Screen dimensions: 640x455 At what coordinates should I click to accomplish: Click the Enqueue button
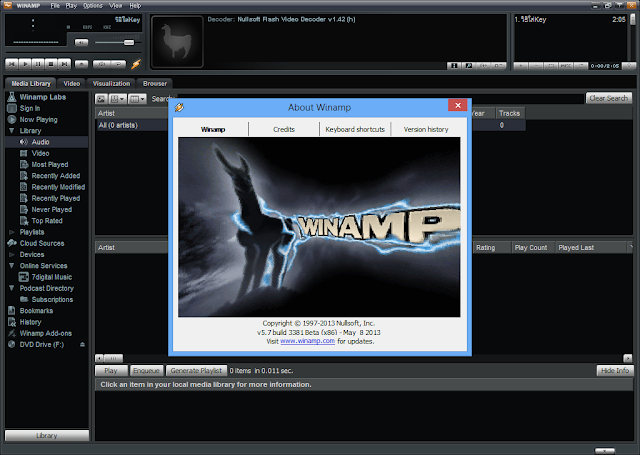coord(146,371)
